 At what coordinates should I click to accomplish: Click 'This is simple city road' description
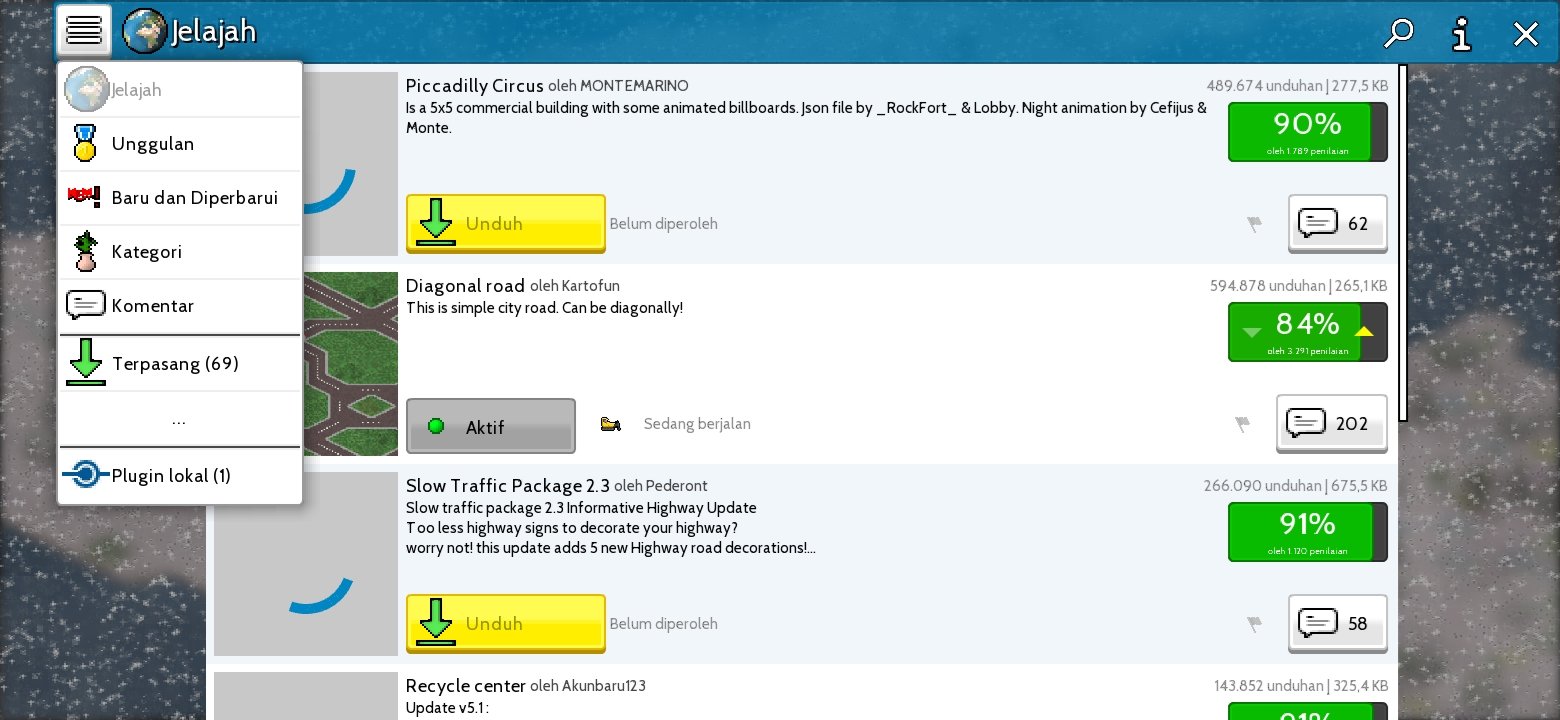(x=544, y=308)
